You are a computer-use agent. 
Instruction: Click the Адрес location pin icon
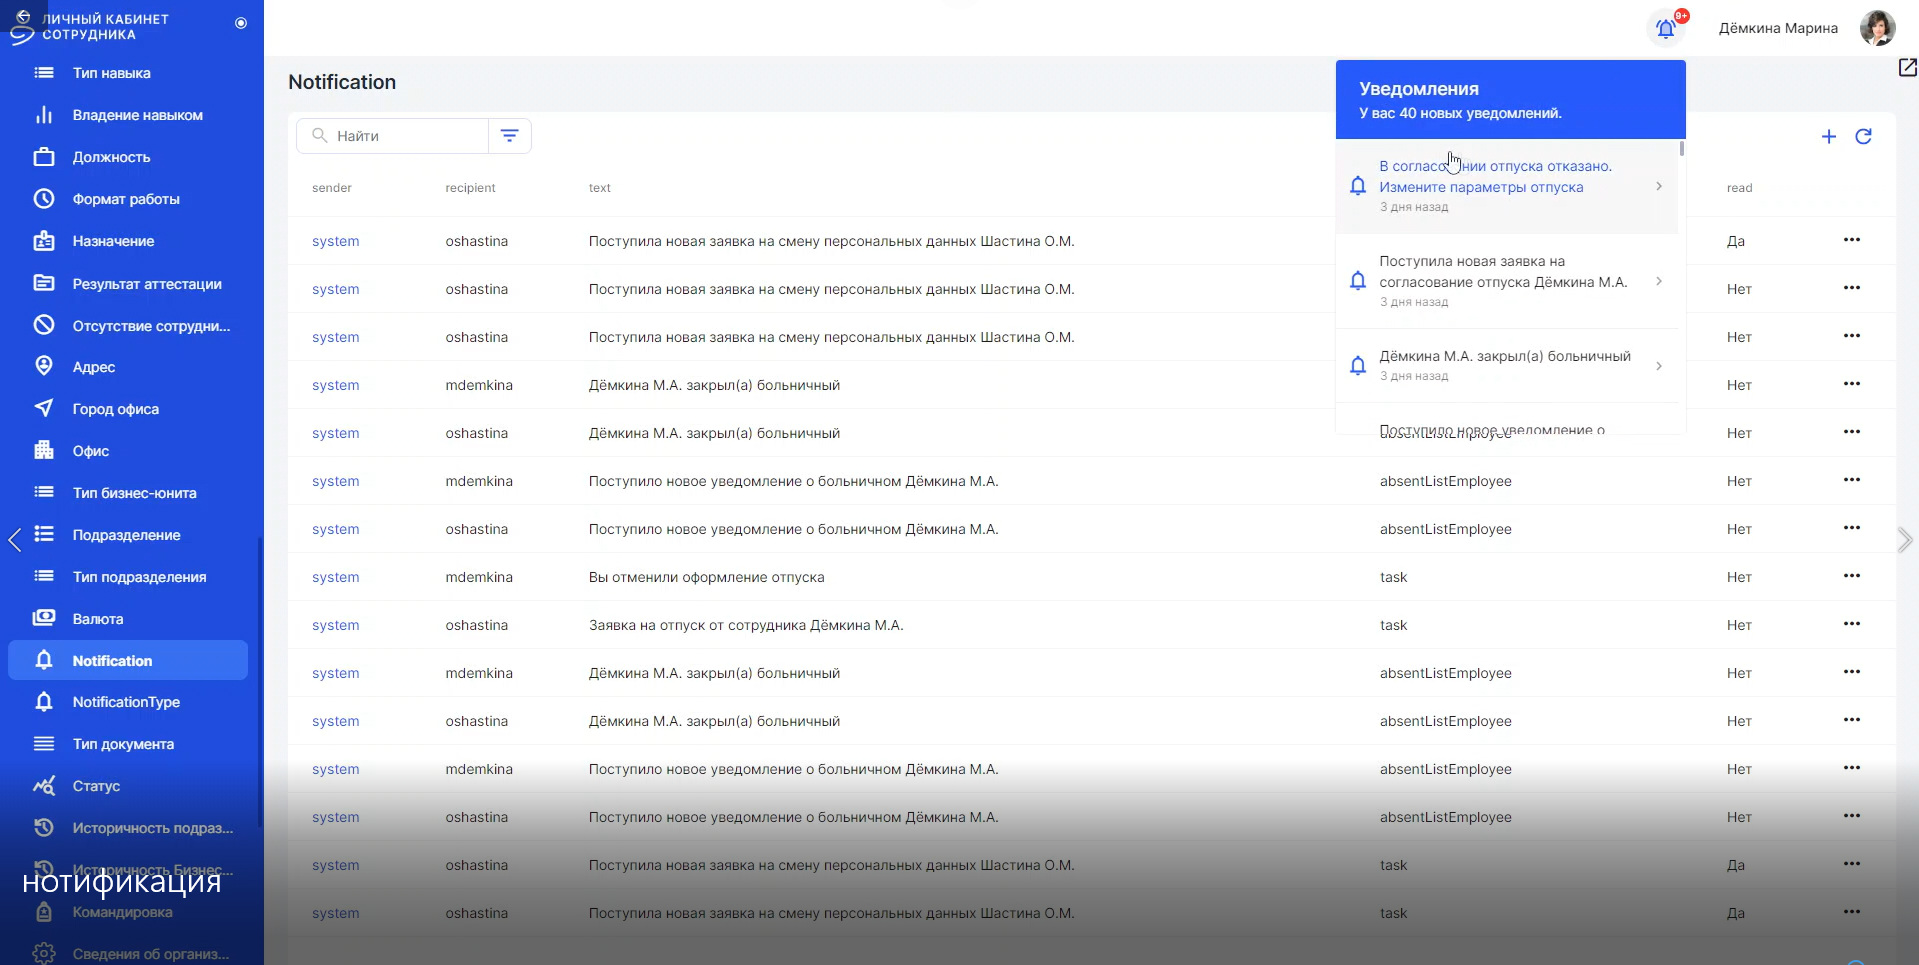[x=44, y=366]
